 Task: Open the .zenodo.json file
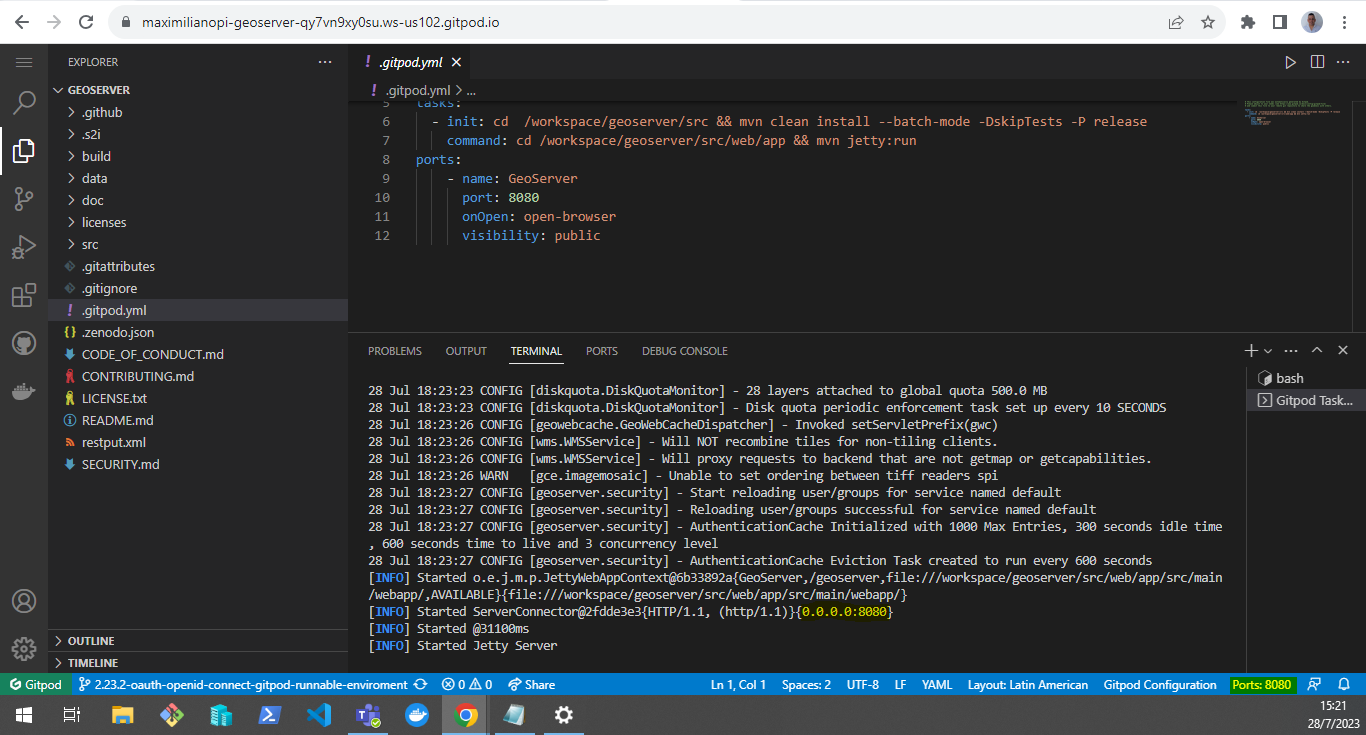pos(198,332)
